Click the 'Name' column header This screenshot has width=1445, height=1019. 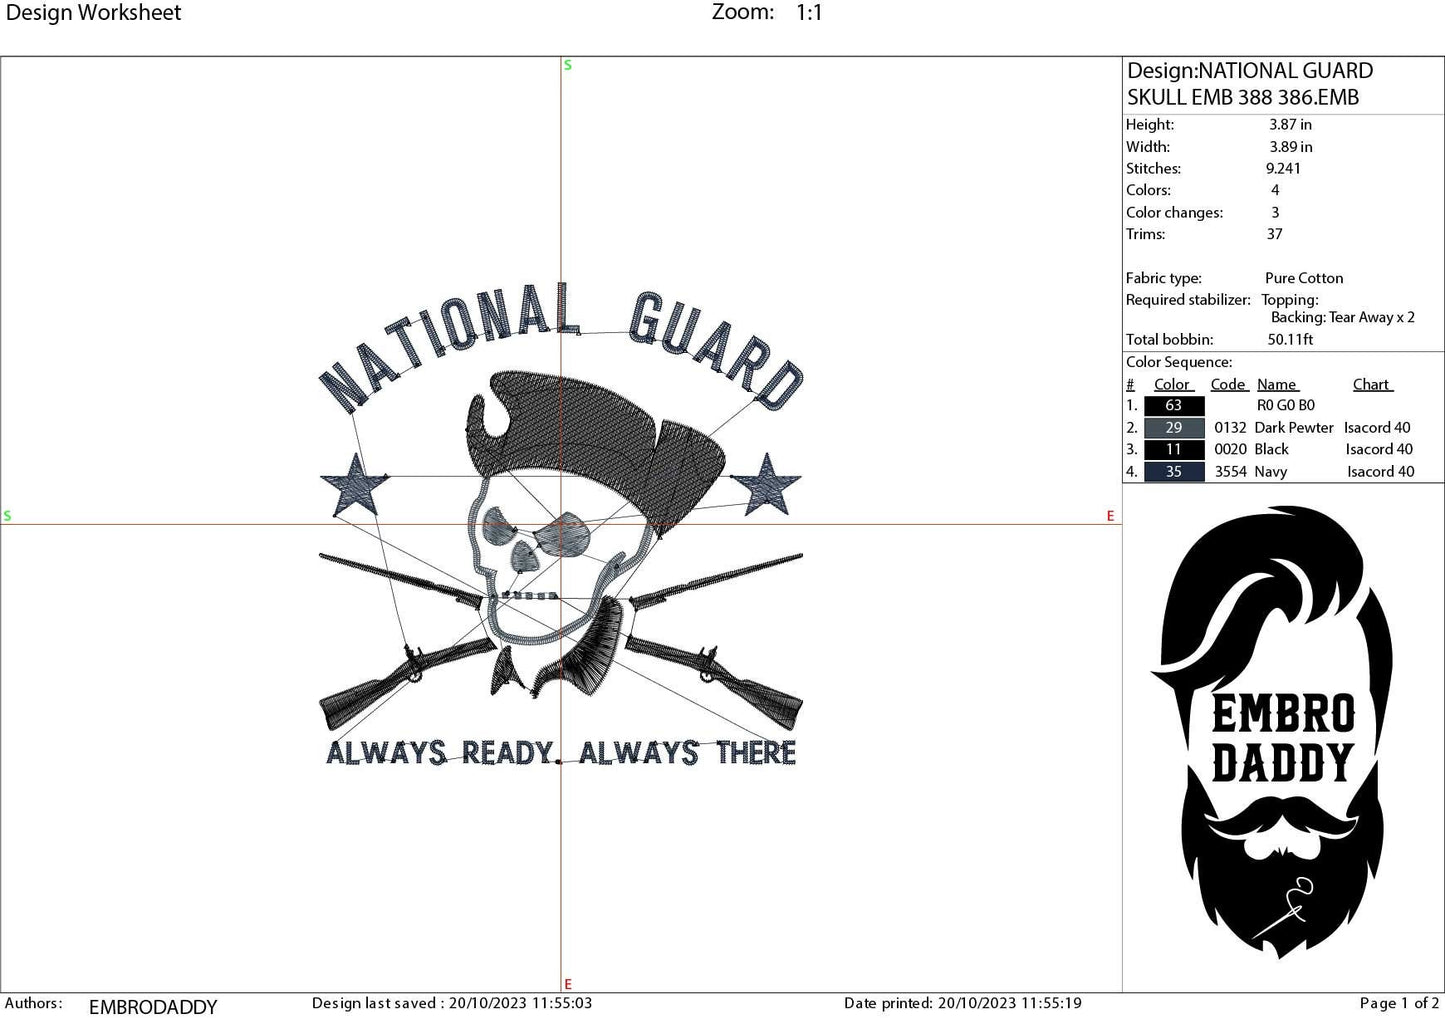pyautogui.click(x=1277, y=385)
